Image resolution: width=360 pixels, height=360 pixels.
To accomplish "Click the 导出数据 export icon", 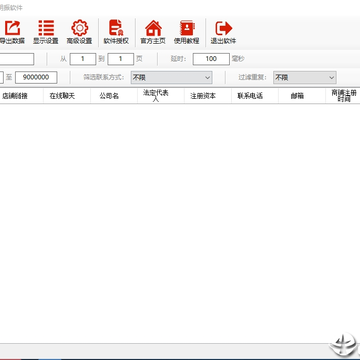I will [x=13, y=32].
